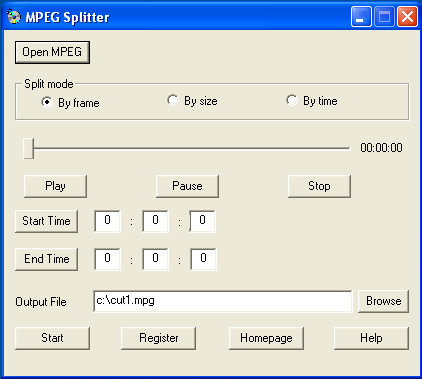Image resolution: width=422 pixels, height=379 pixels.
Task: Start splitting the MPEG file
Action: (52, 338)
